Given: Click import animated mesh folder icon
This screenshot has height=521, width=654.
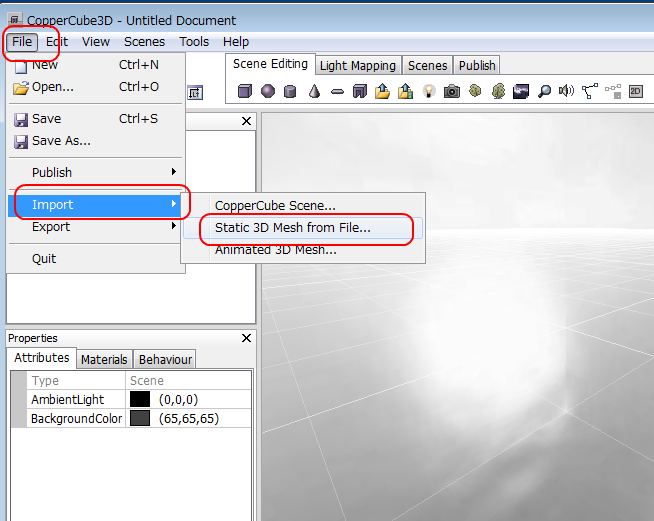Looking at the screenshot, I should tap(405, 91).
